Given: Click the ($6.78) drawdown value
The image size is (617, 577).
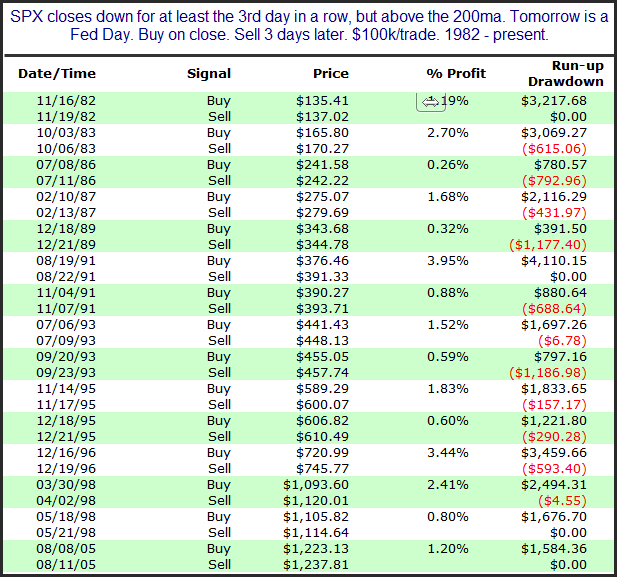Looking at the screenshot, I should click(562, 341).
